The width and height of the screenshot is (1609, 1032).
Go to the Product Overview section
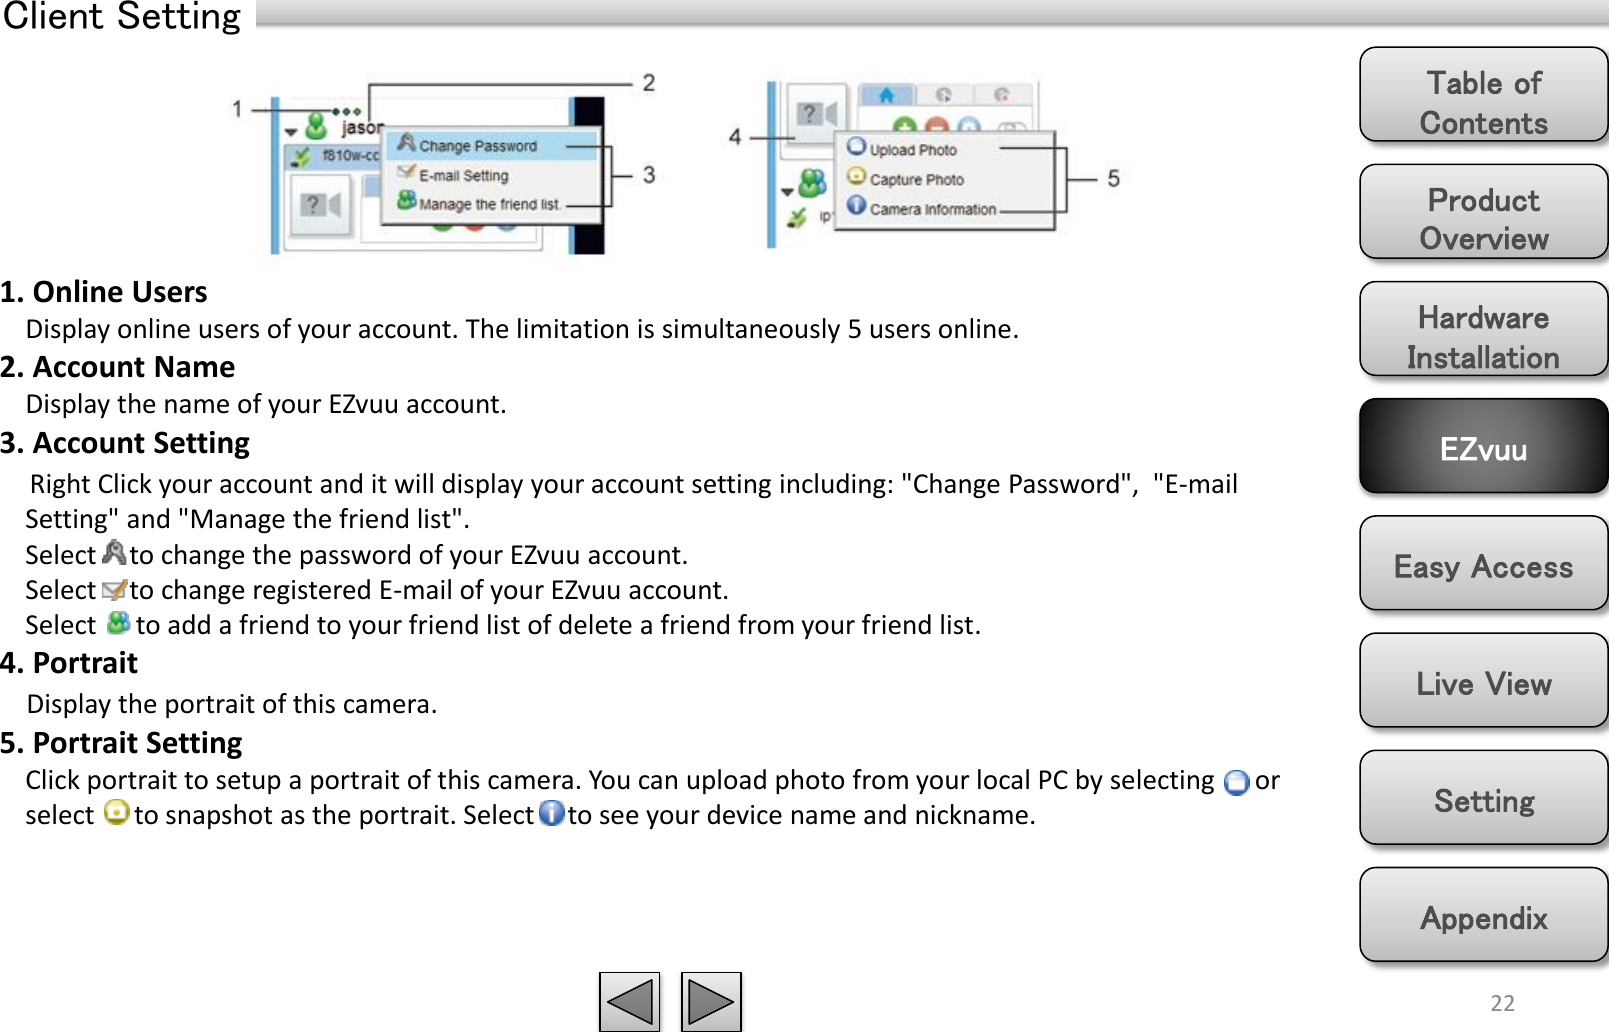pyautogui.click(x=1483, y=212)
